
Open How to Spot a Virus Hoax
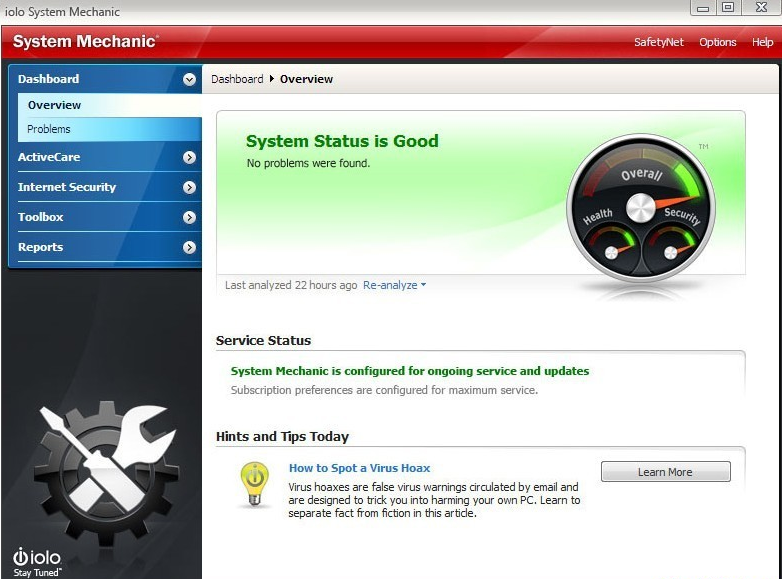tap(360, 468)
